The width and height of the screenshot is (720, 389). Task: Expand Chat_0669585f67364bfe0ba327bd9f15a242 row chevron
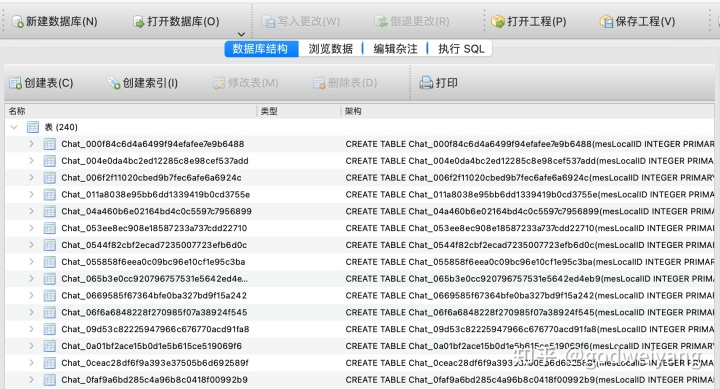click(31, 295)
